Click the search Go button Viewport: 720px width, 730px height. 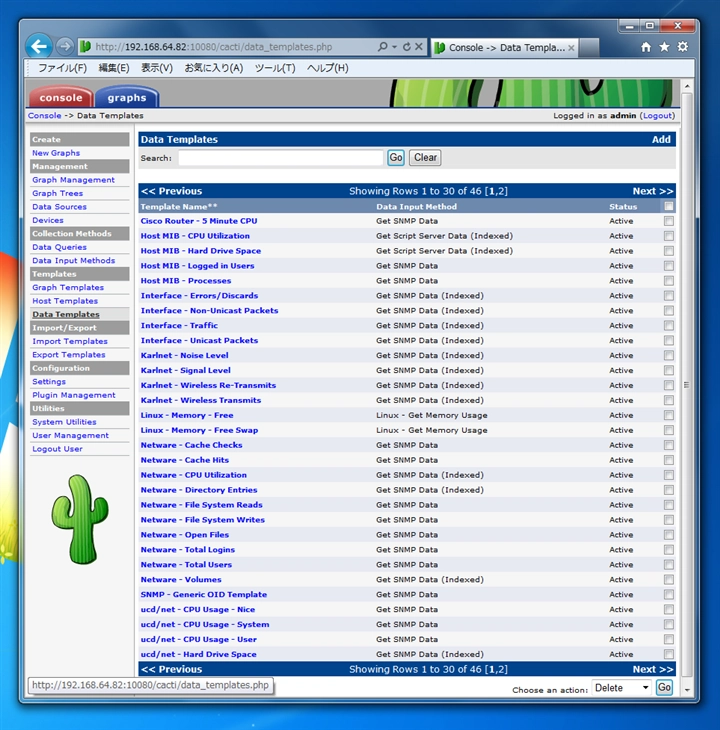tap(396, 157)
